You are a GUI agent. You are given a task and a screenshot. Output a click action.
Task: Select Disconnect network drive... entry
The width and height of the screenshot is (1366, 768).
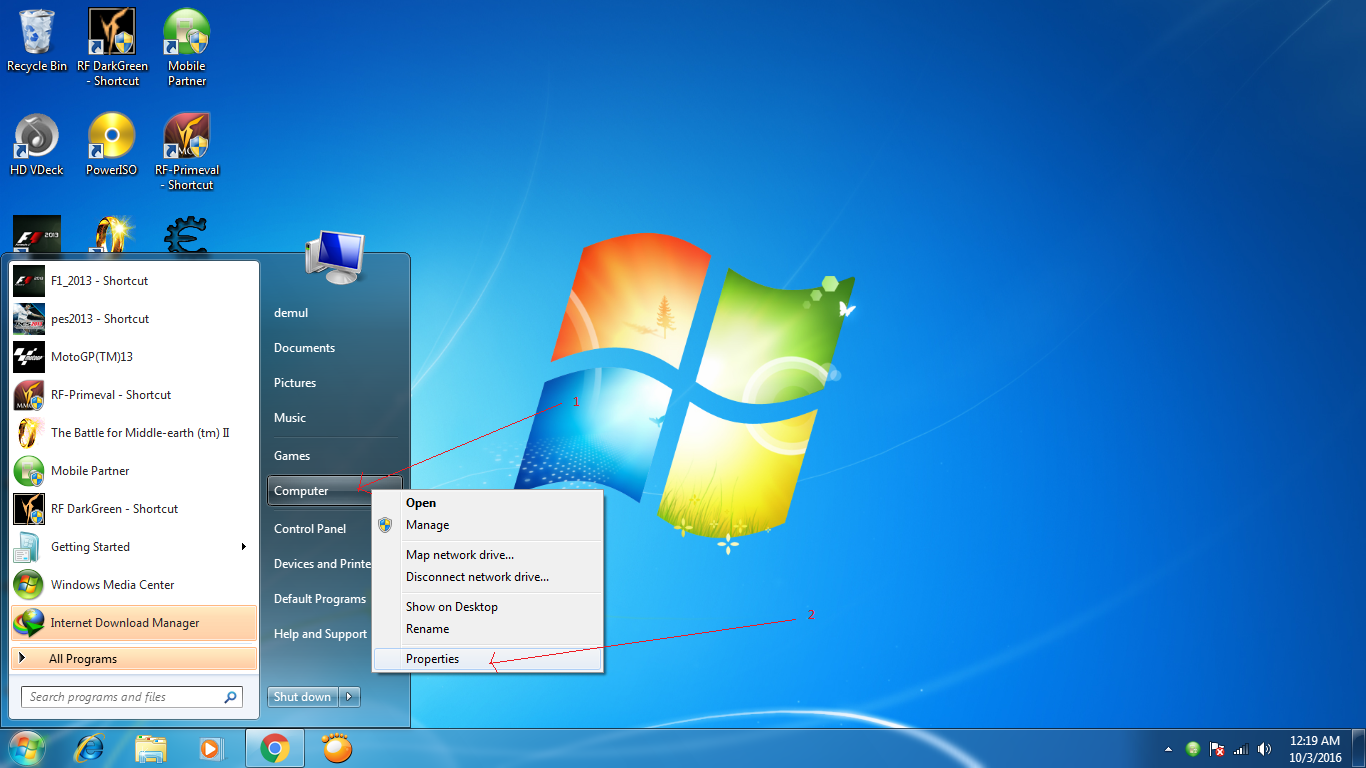pos(488,577)
